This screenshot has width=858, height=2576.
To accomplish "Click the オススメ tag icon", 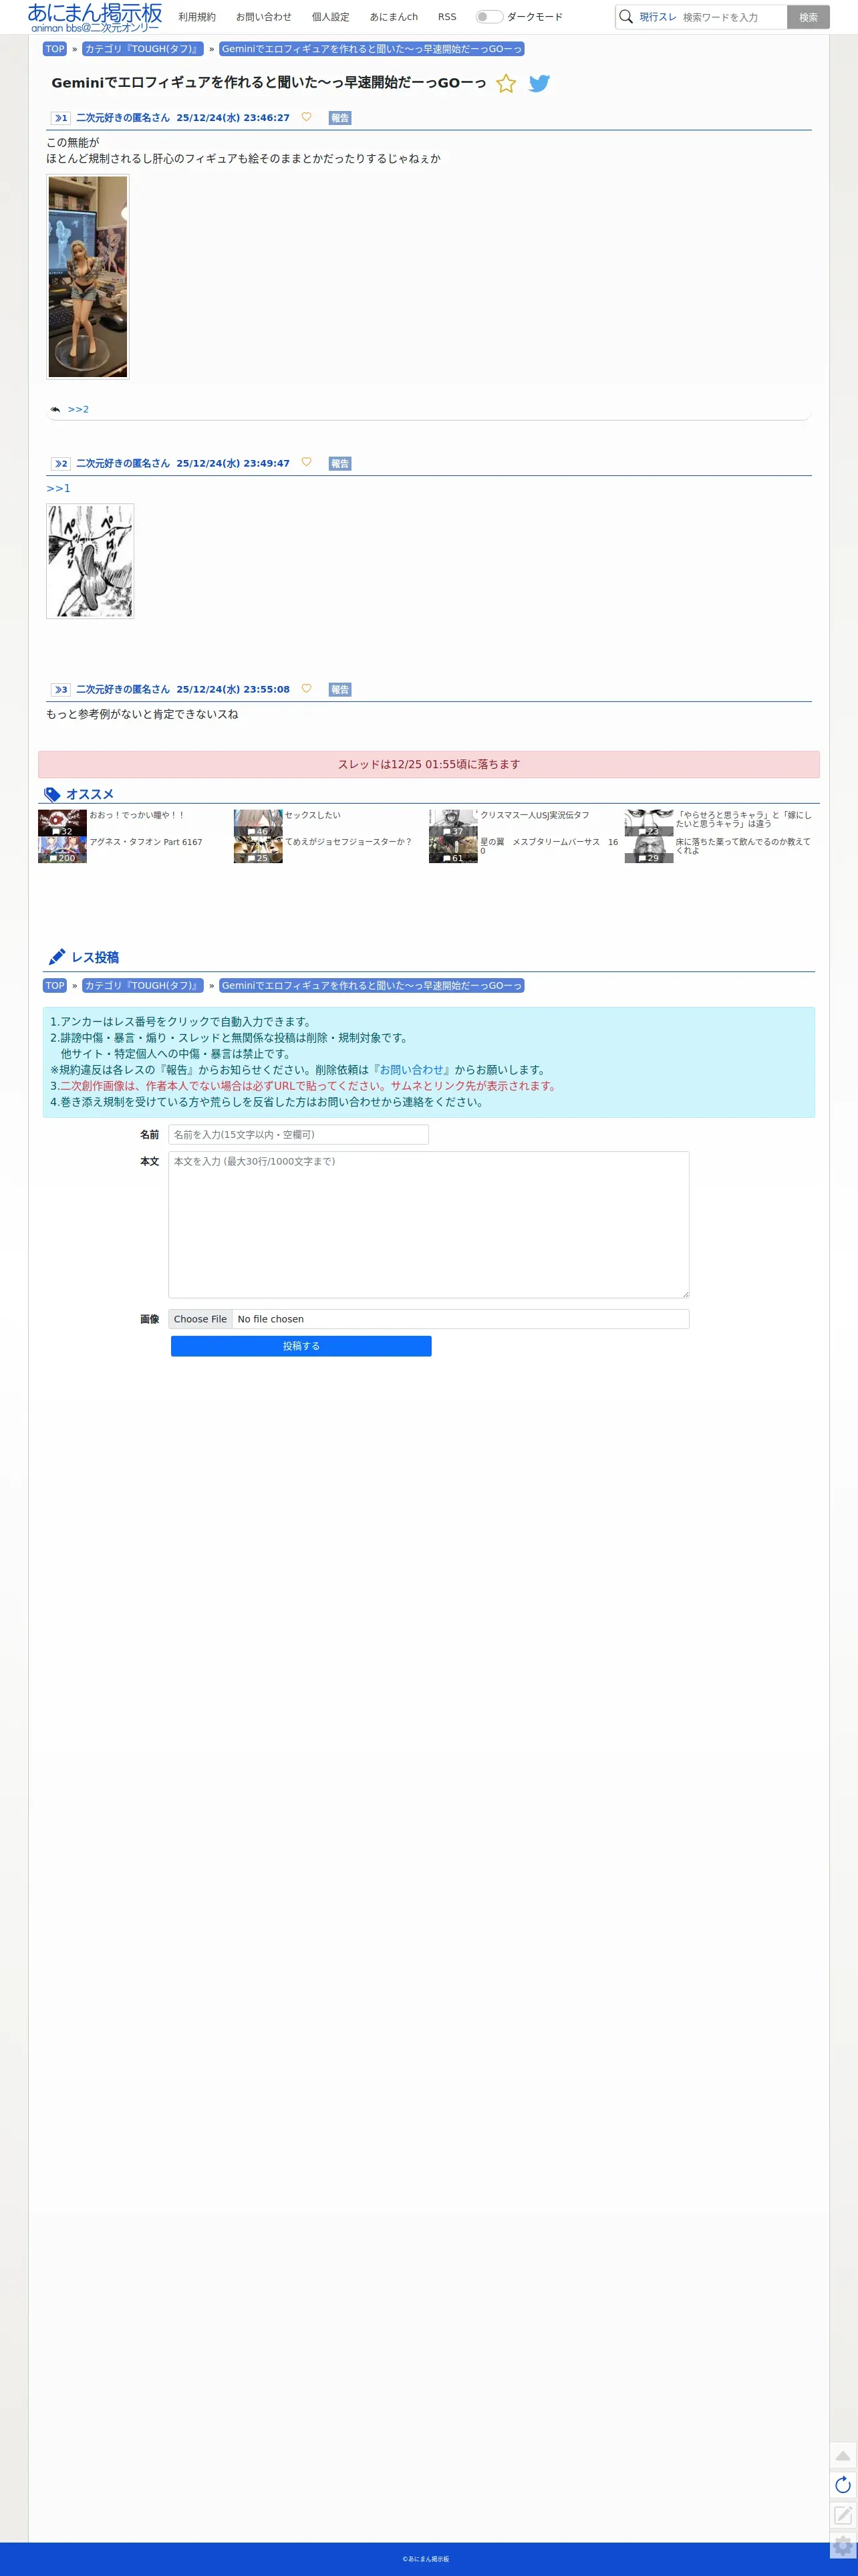I will pos(52,794).
